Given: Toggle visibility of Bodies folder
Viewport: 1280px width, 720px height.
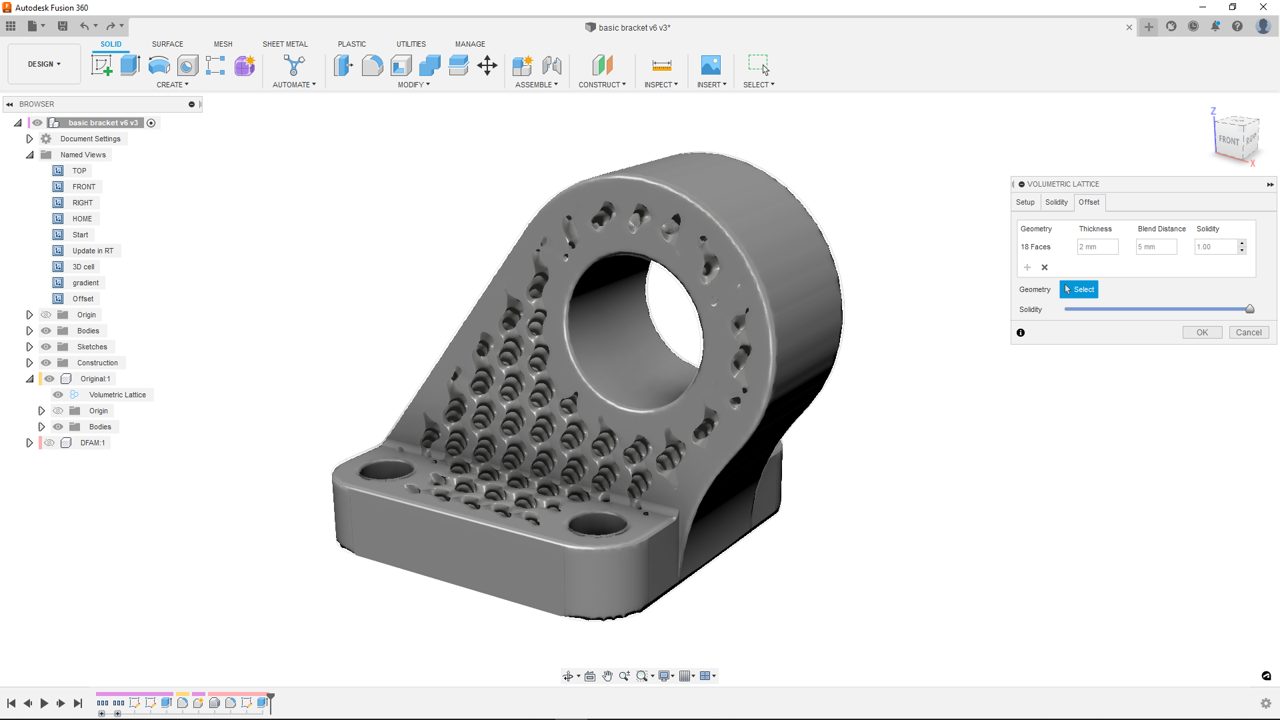Looking at the screenshot, I should coord(46,331).
